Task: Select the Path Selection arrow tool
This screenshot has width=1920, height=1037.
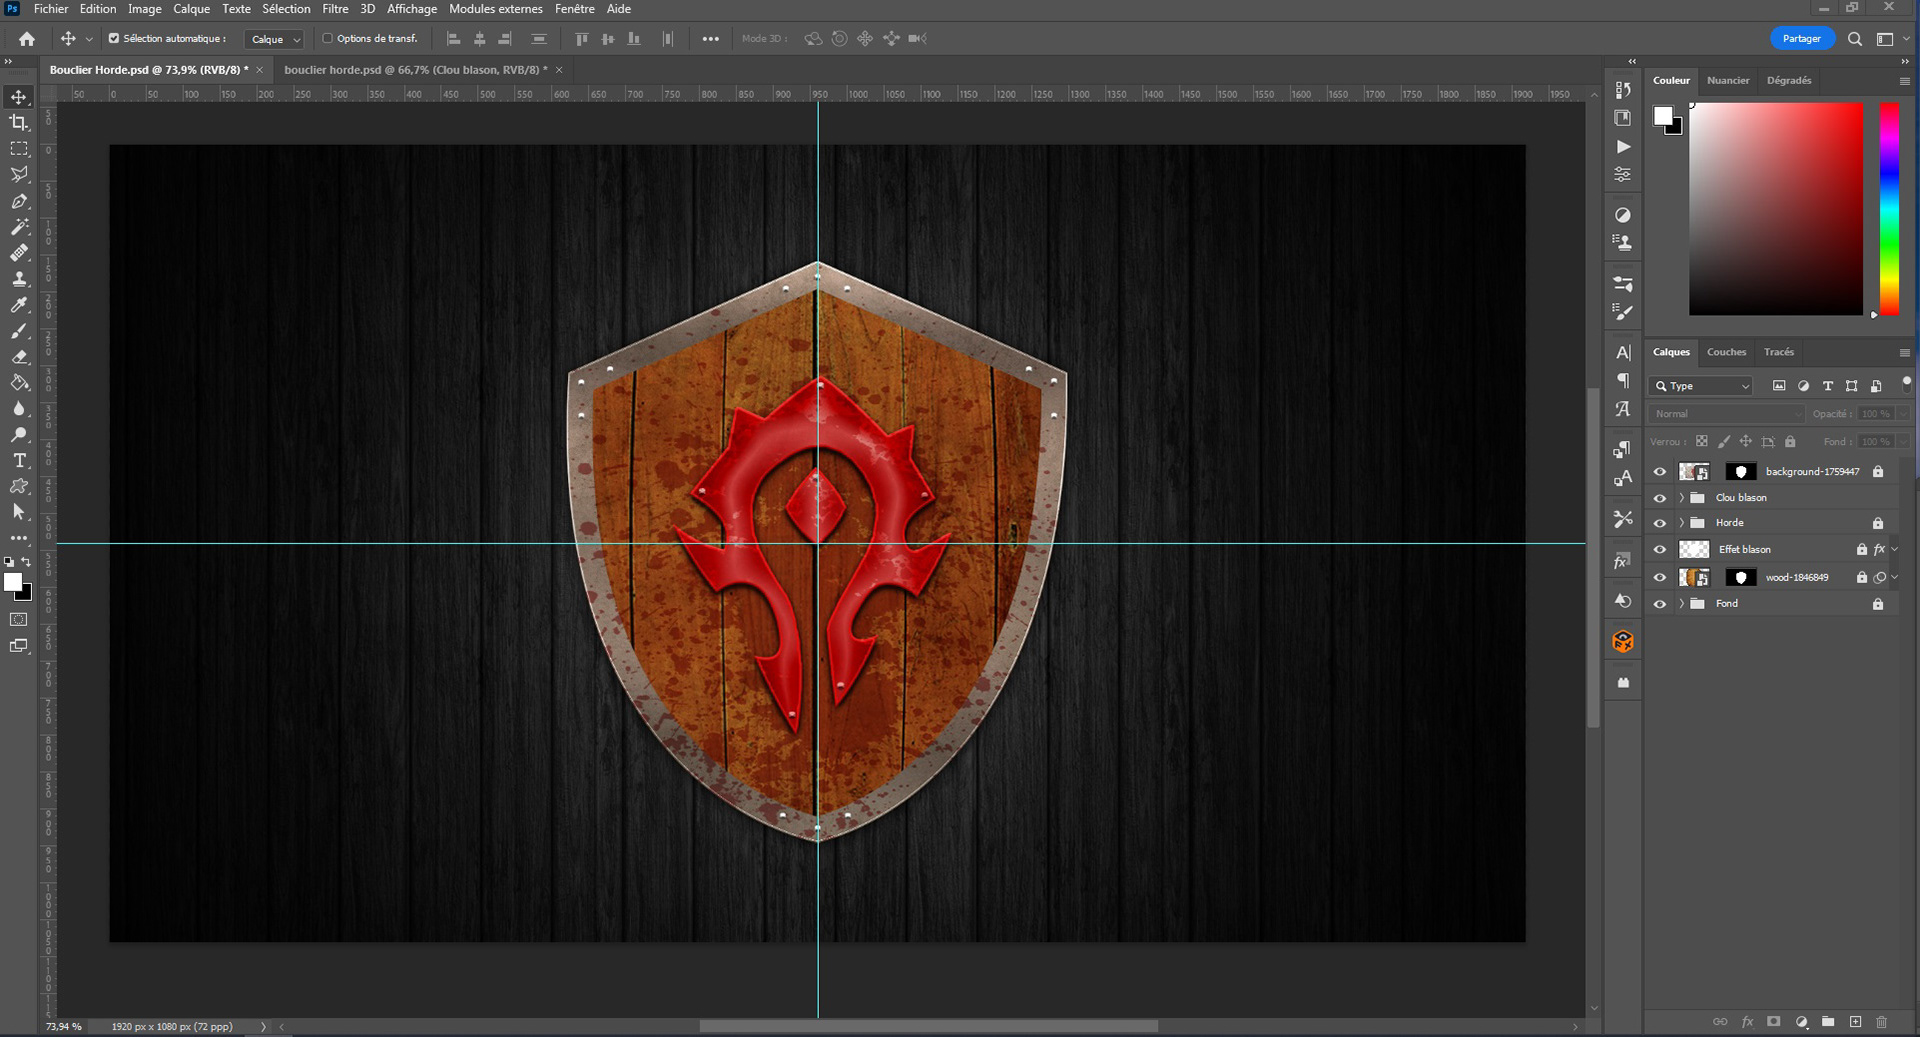Action: (x=19, y=512)
